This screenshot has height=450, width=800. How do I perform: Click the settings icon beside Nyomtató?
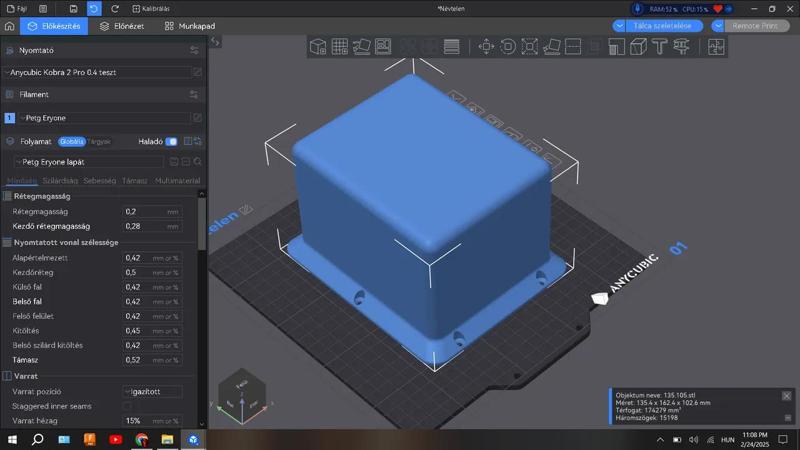(194, 50)
